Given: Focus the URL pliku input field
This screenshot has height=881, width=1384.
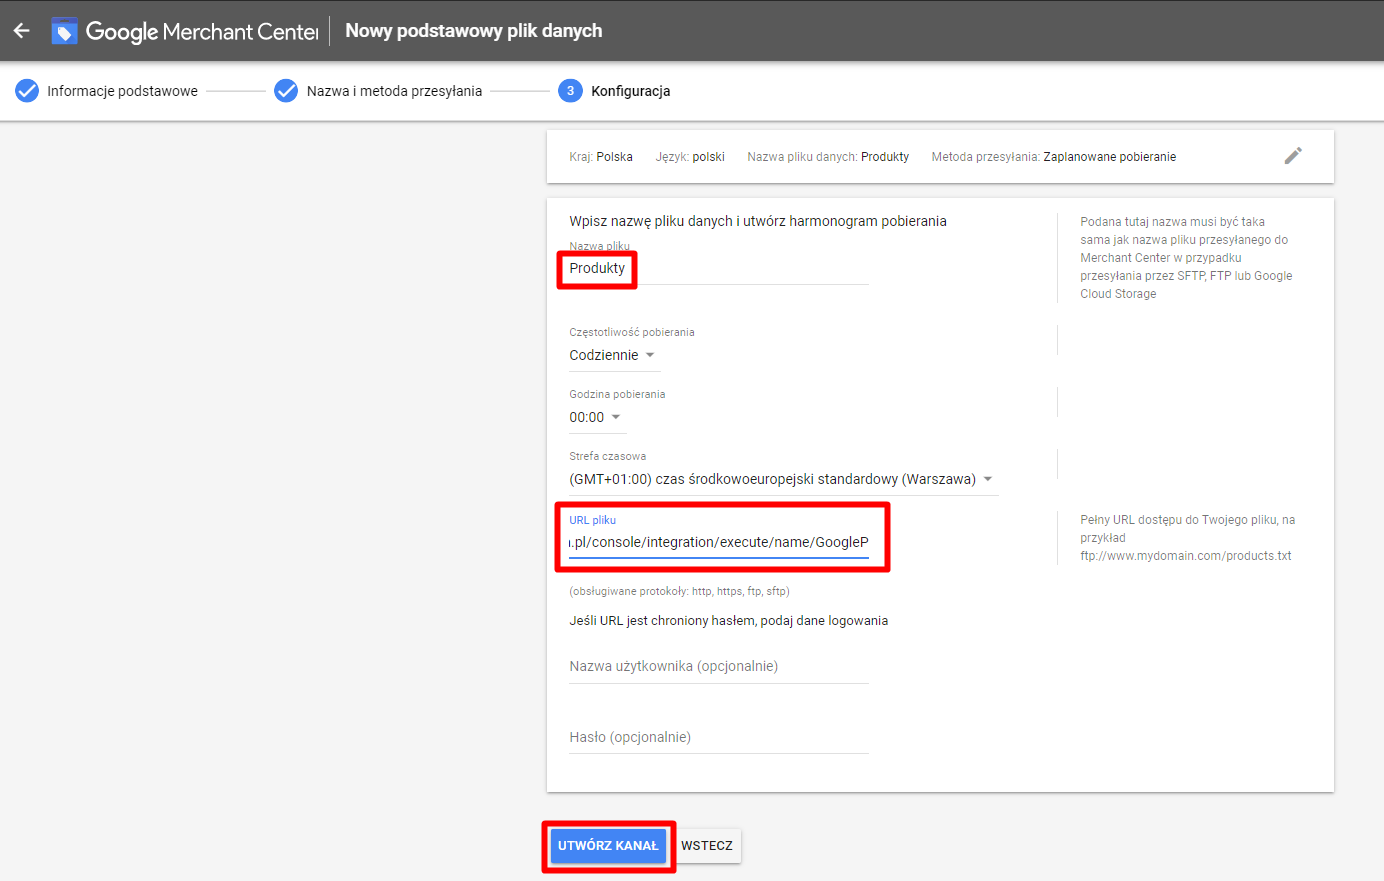Looking at the screenshot, I should (x=718, y=542).
